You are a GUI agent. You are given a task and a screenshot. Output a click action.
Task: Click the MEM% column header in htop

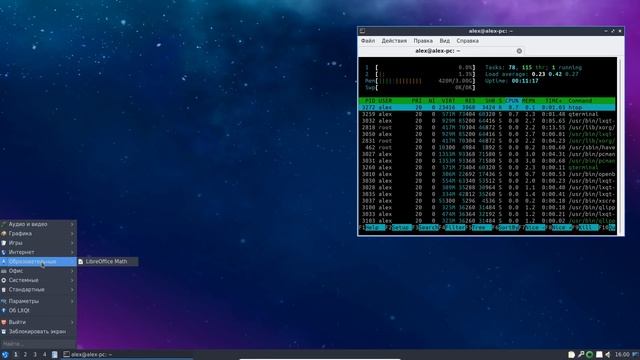(529, 101)
